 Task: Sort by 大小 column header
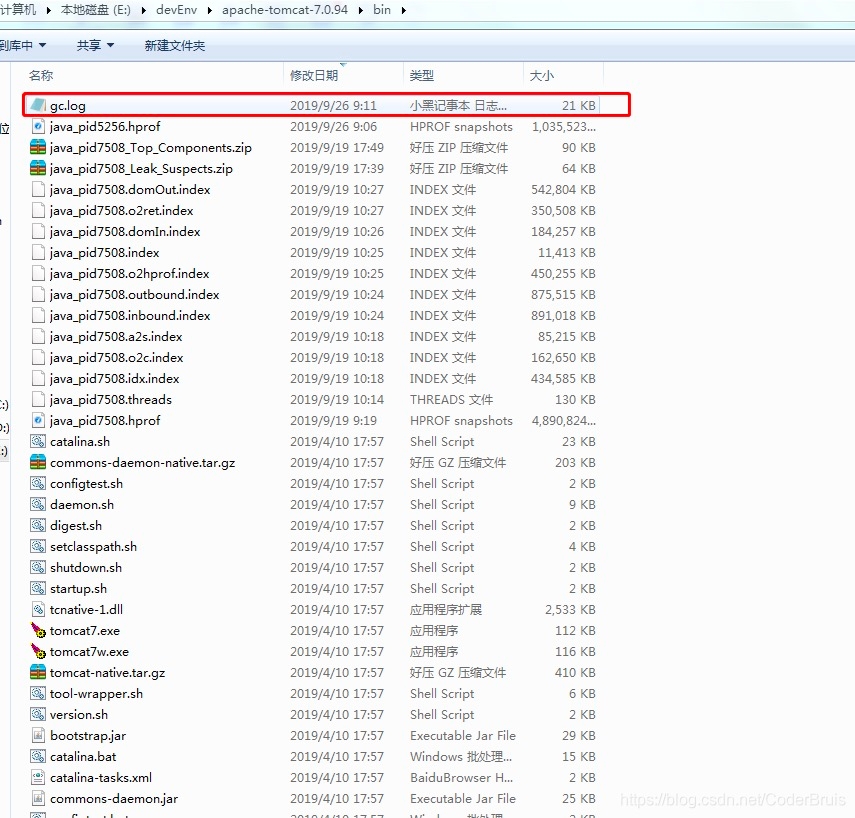541,75
